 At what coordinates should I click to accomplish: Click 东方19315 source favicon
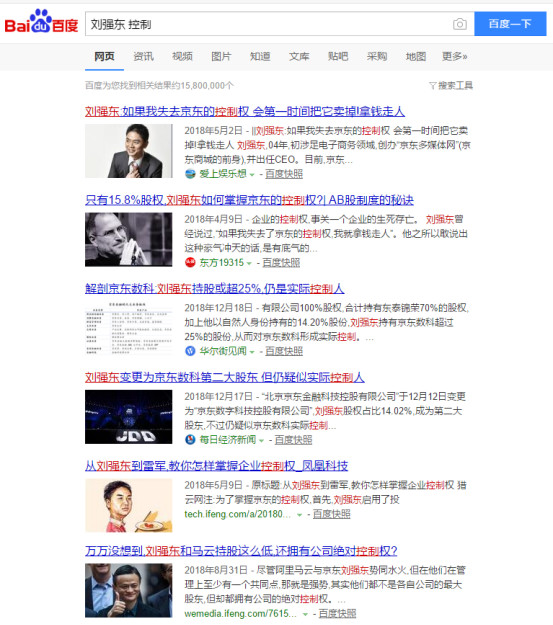coord(190,262)
